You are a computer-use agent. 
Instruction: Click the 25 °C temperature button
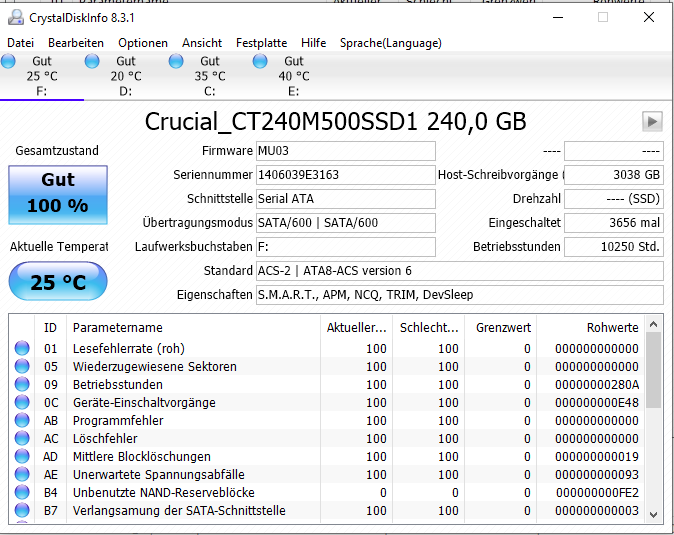[x=58, y=281]
